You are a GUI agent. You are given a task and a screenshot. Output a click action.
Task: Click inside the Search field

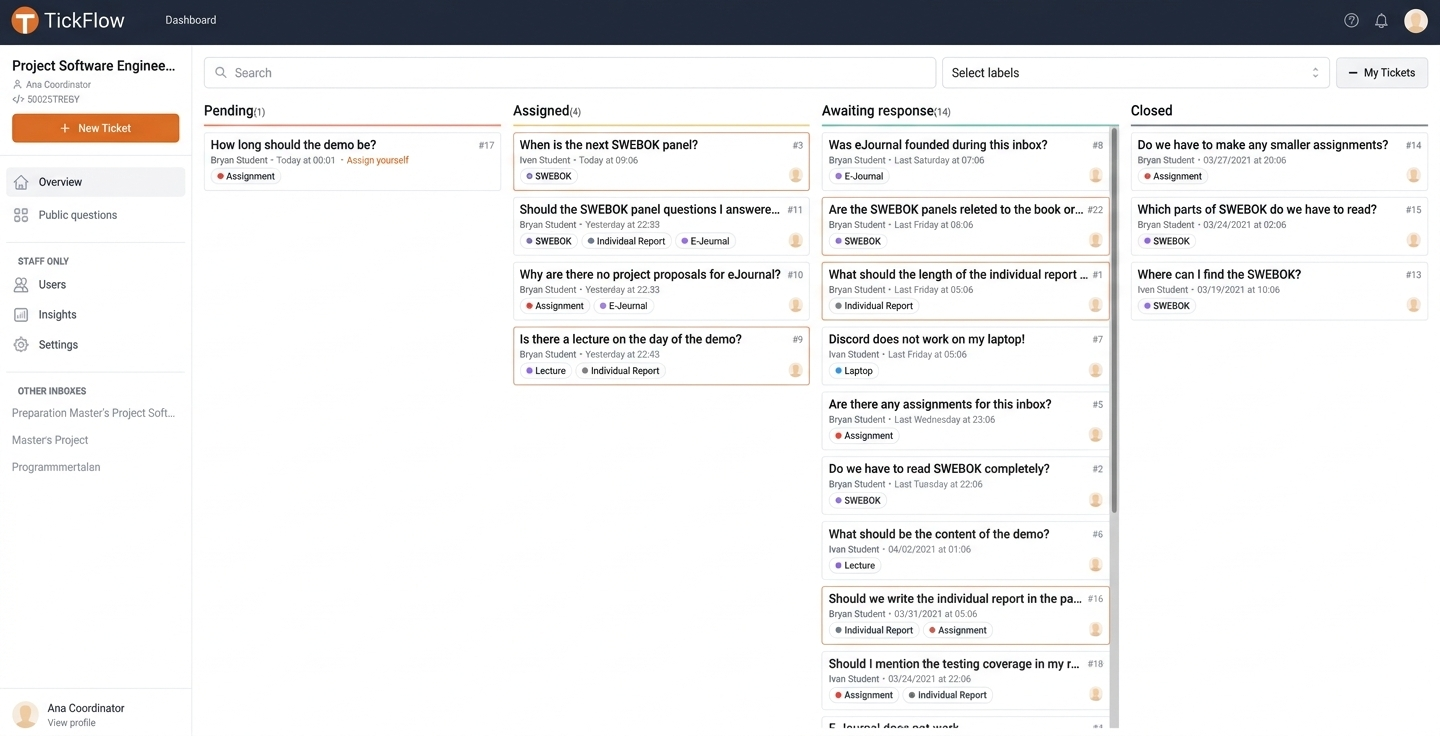570,70
